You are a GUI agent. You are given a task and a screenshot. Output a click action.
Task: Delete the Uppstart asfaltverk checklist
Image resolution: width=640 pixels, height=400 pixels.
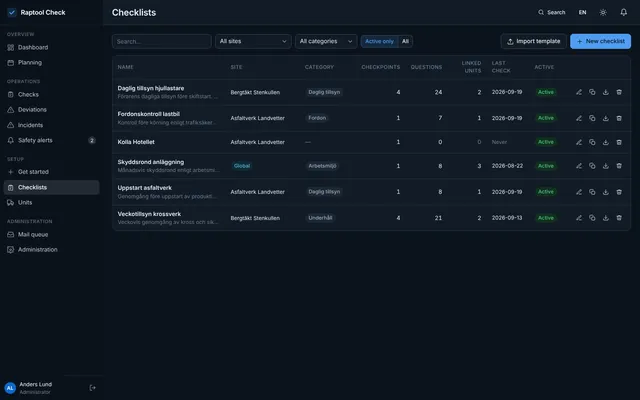point(619,192)
